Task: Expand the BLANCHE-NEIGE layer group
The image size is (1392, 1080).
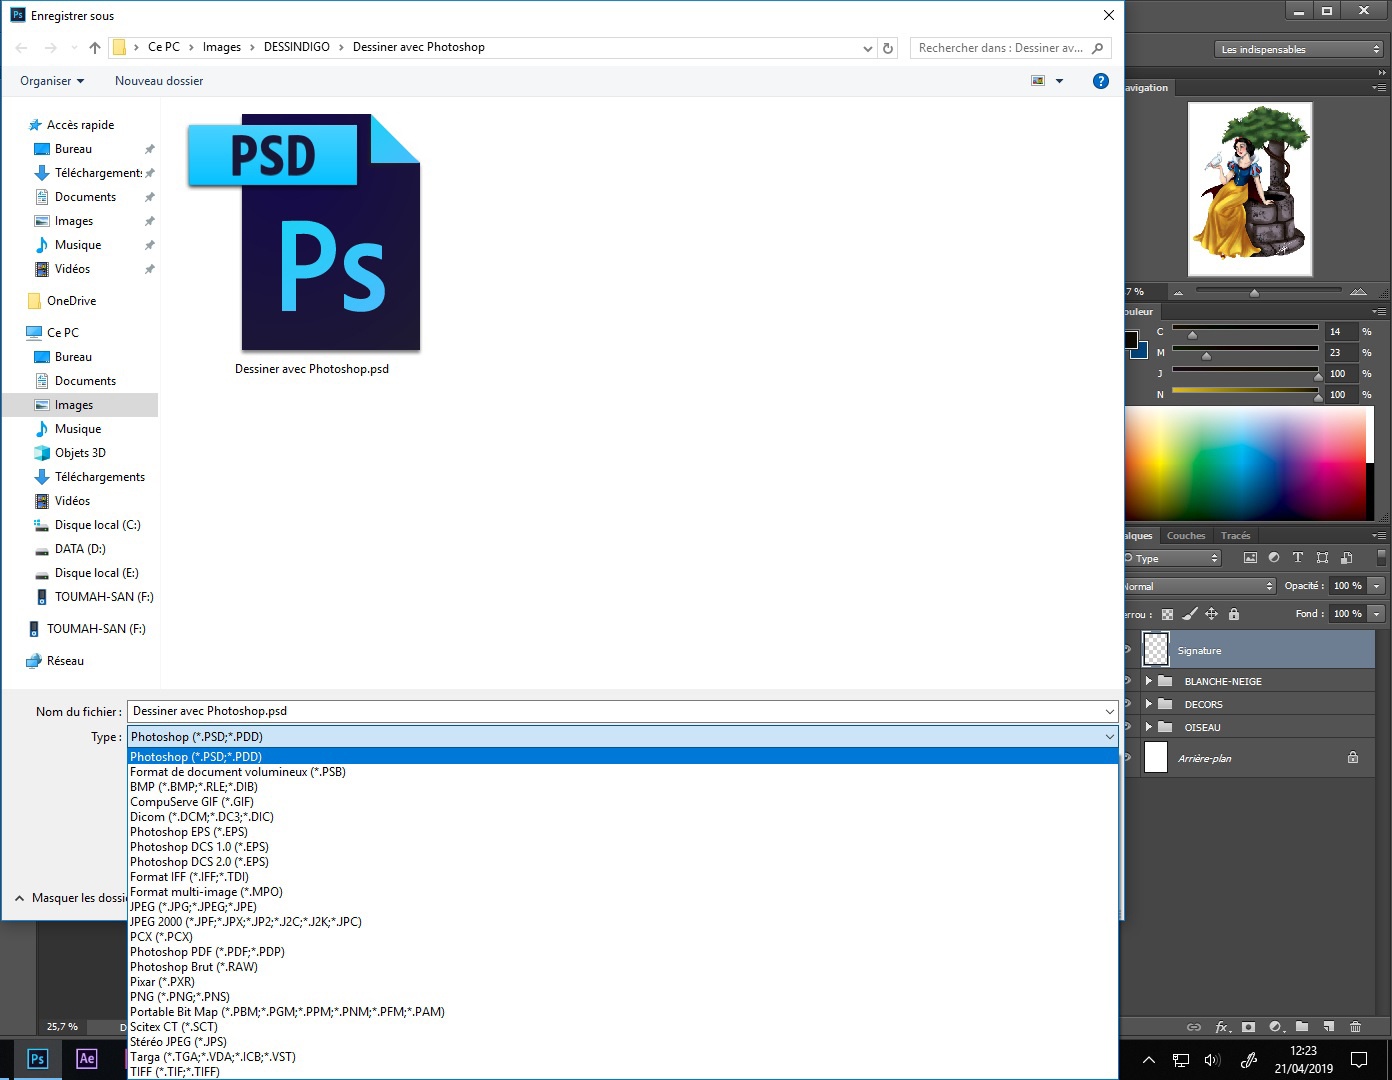Action: coord(1148,681)
